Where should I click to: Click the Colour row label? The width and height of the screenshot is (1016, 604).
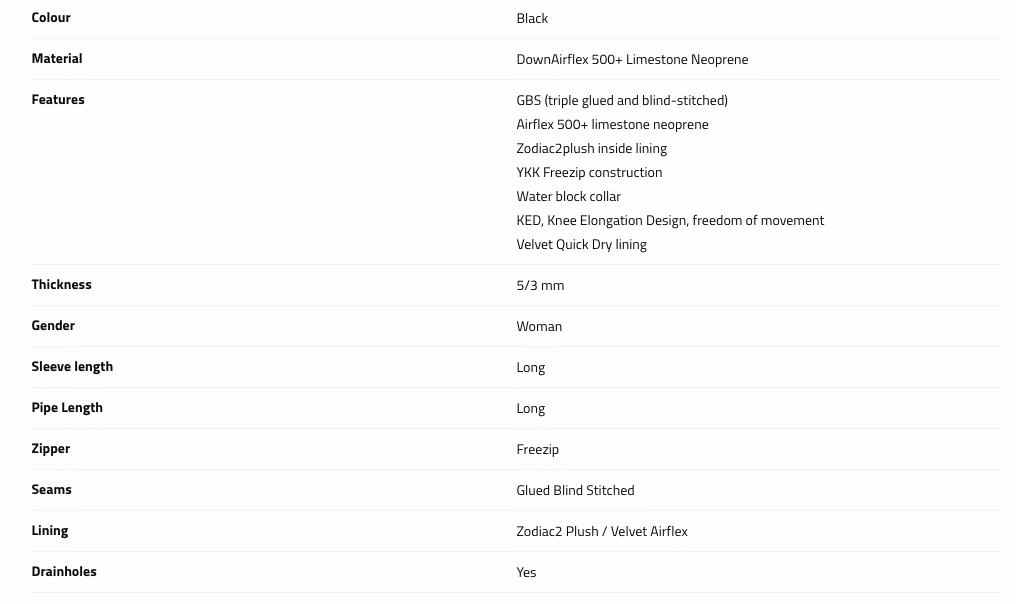coord(51,17)
